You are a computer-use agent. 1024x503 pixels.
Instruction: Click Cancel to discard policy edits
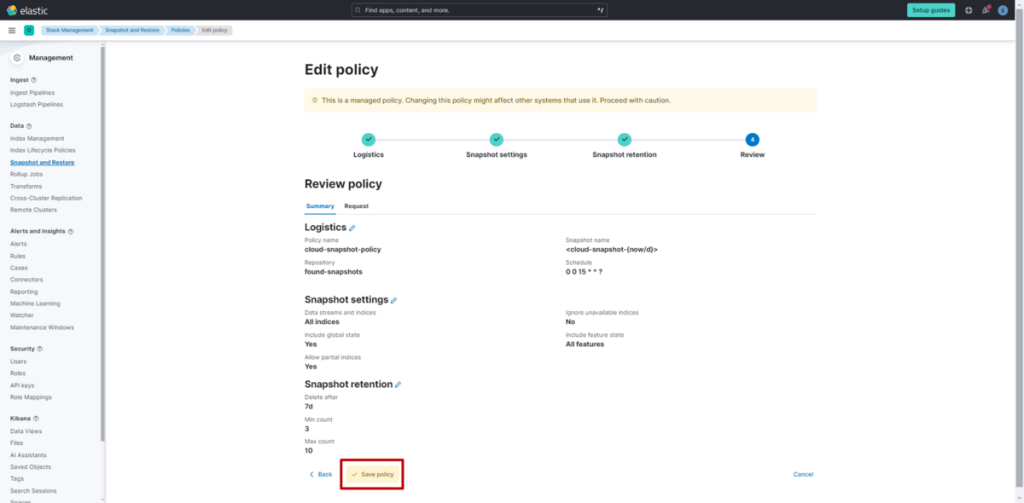(x=803, y=474)
